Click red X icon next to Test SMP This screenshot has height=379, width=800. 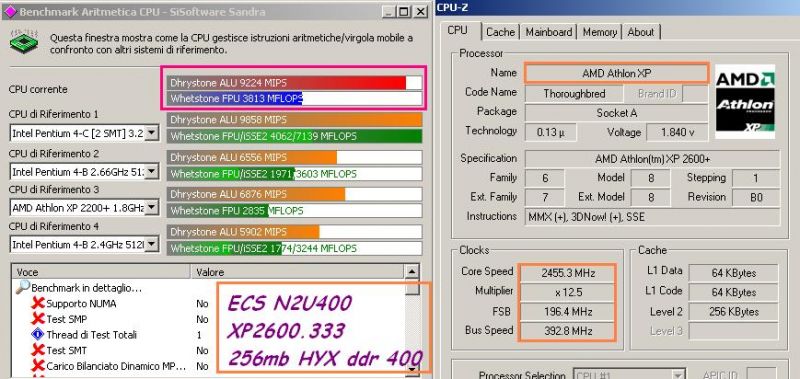37,319
